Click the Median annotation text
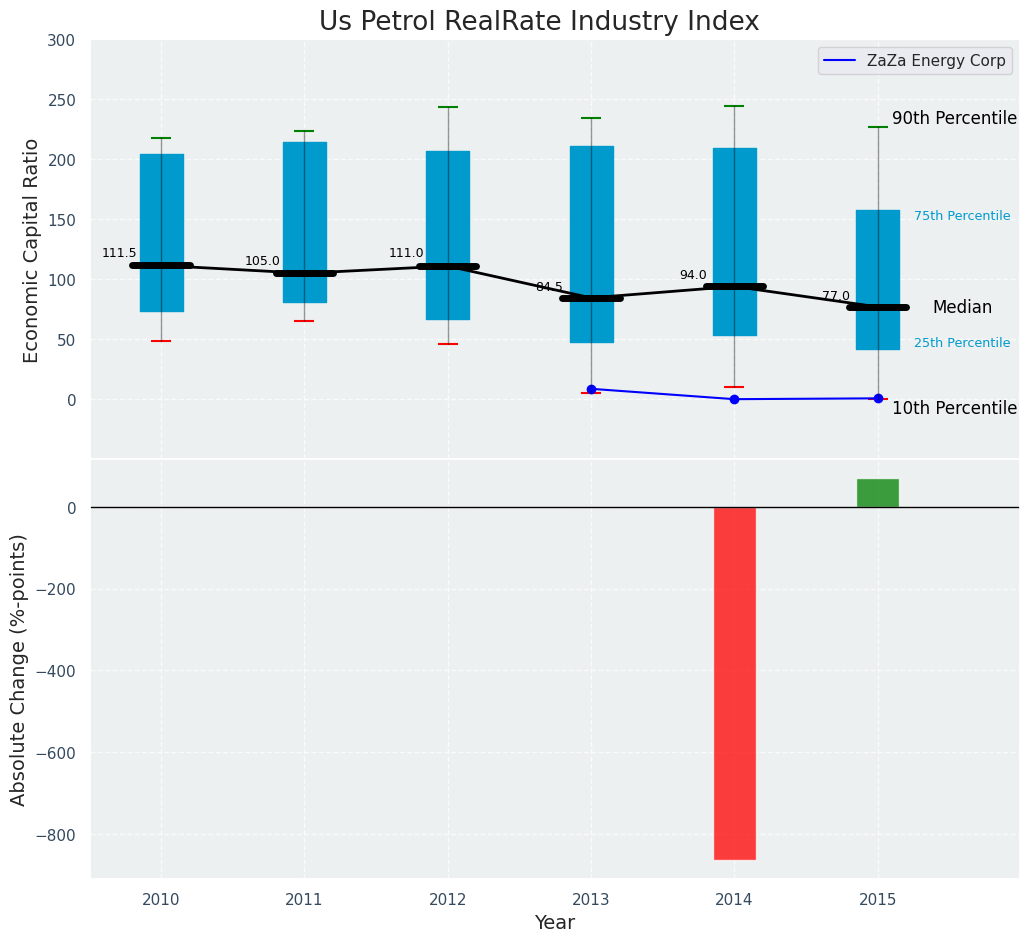This screenshot has width=1029, height=942. coord(962,308)
